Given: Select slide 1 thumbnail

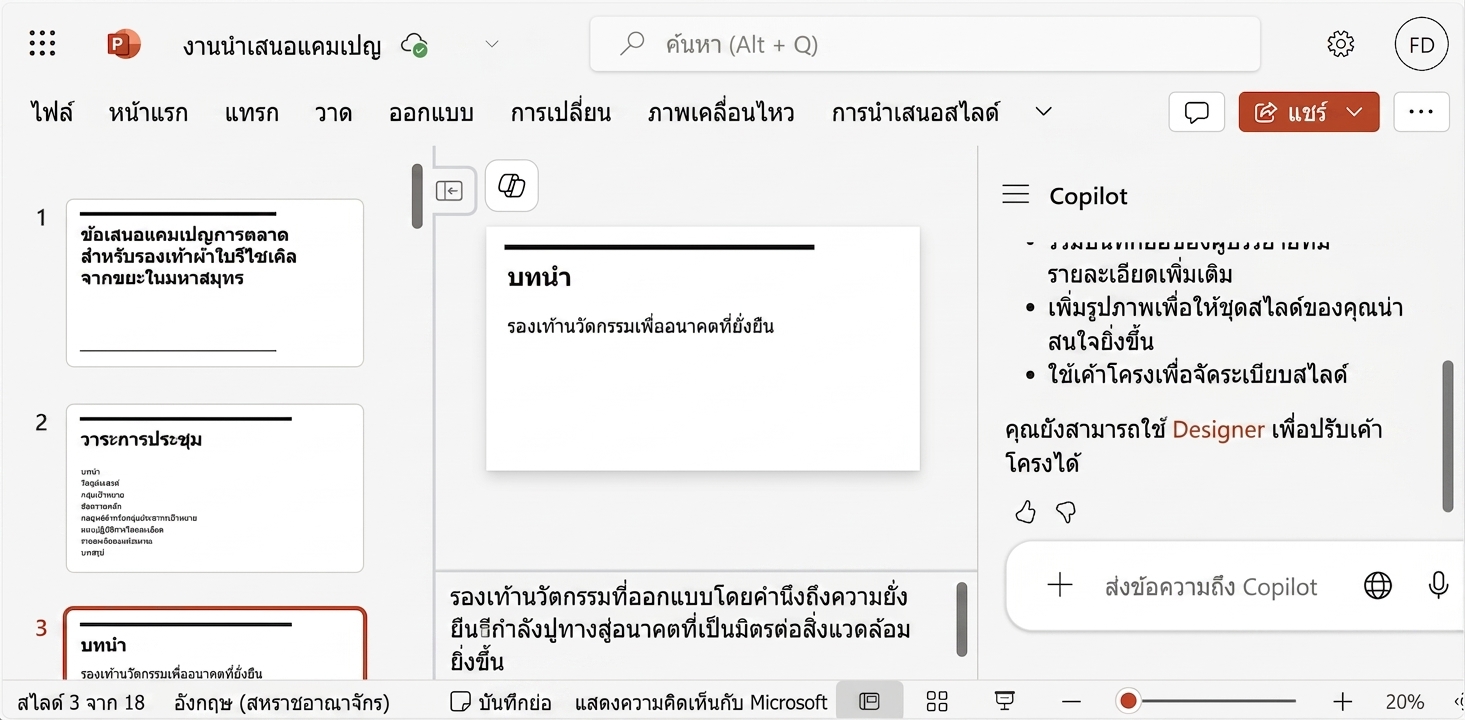Looking at the screenshot, I should 215,283.
